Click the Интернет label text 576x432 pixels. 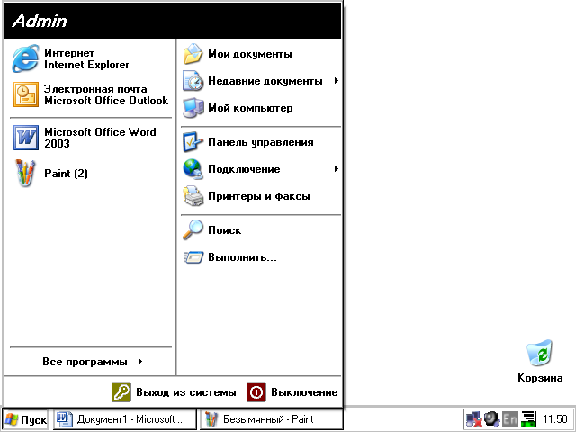click(69, 53)
